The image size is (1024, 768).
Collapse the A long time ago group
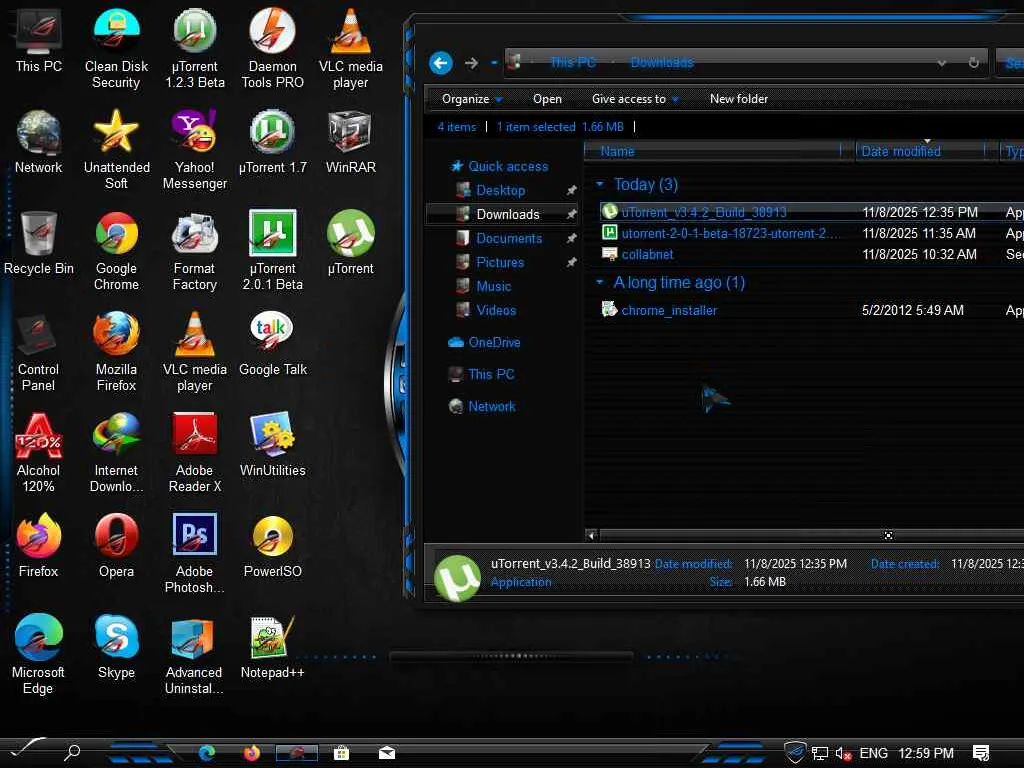pyautogui.click(x=600, y=283)
